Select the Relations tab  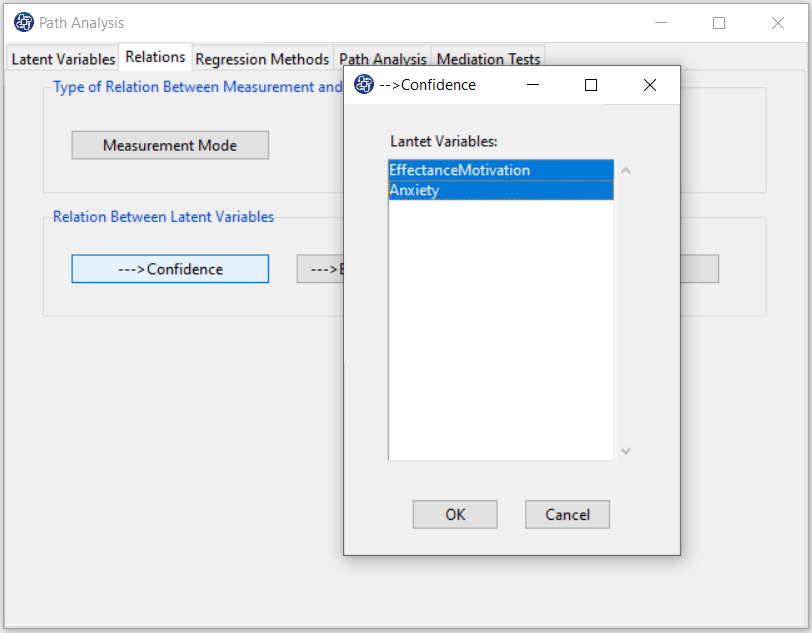tap(156, 57)
